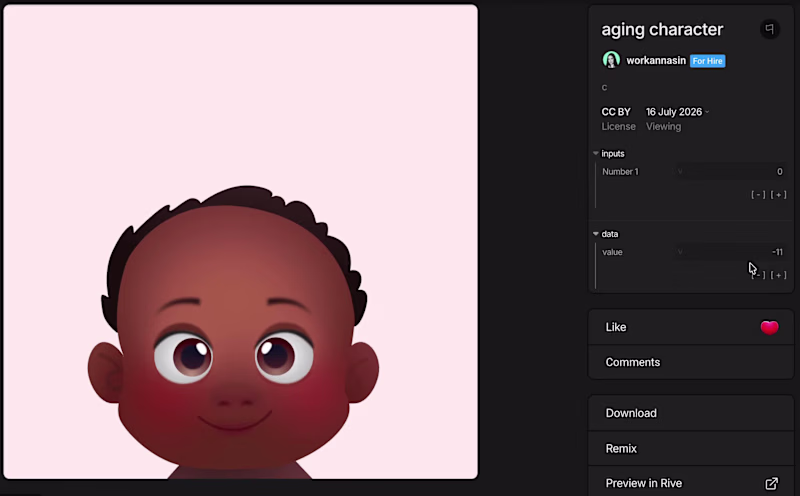Collapse the data section
800x496 pixels.
(595, 234)
